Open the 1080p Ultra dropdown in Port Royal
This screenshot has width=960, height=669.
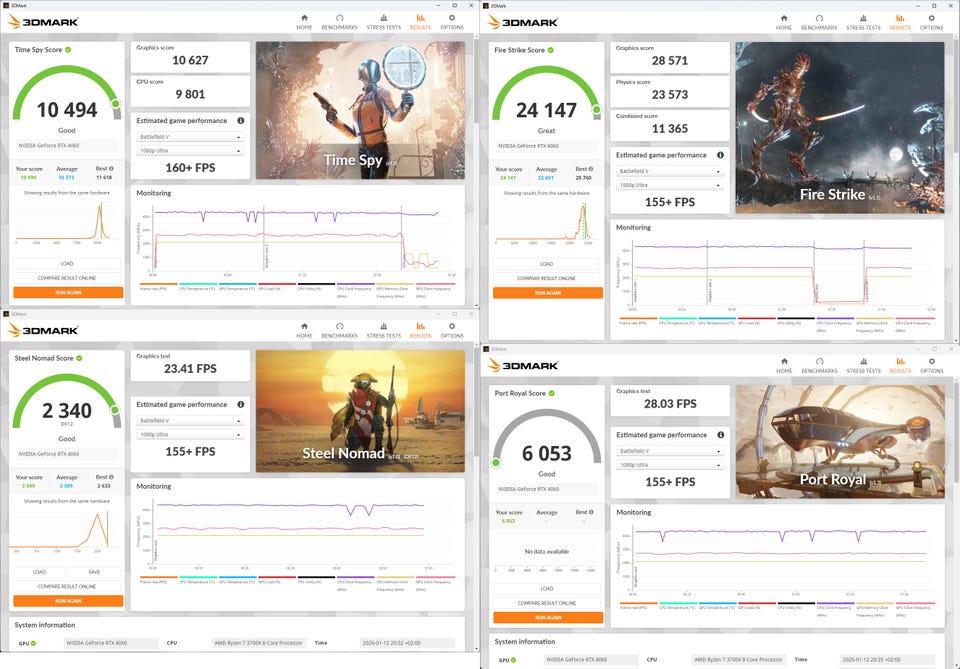(x=670, y=465)
